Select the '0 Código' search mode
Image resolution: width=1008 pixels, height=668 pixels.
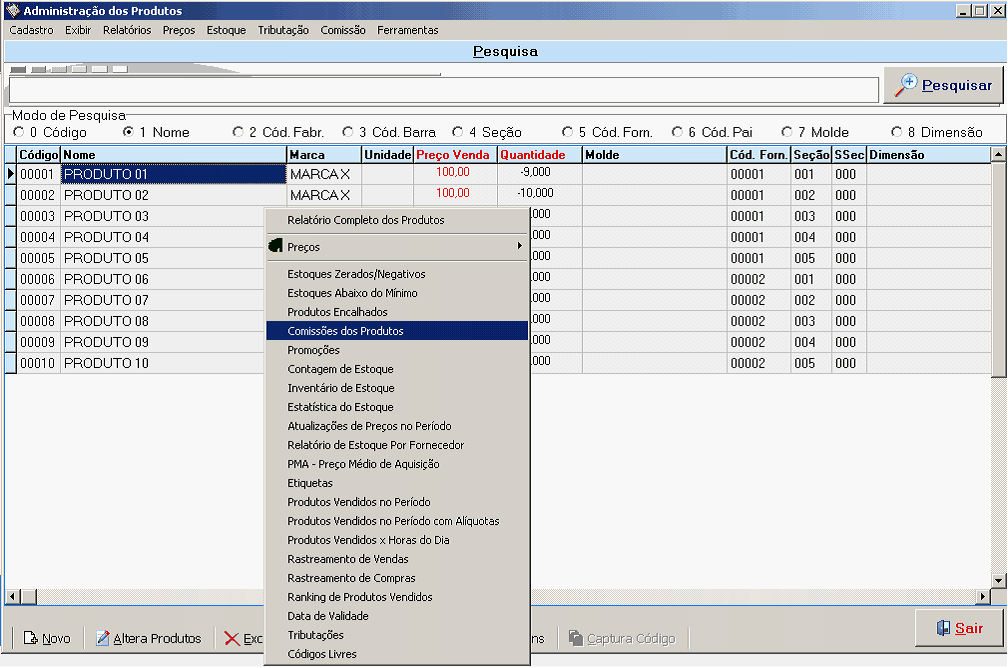pyautogui.click(x=18, y=132)
